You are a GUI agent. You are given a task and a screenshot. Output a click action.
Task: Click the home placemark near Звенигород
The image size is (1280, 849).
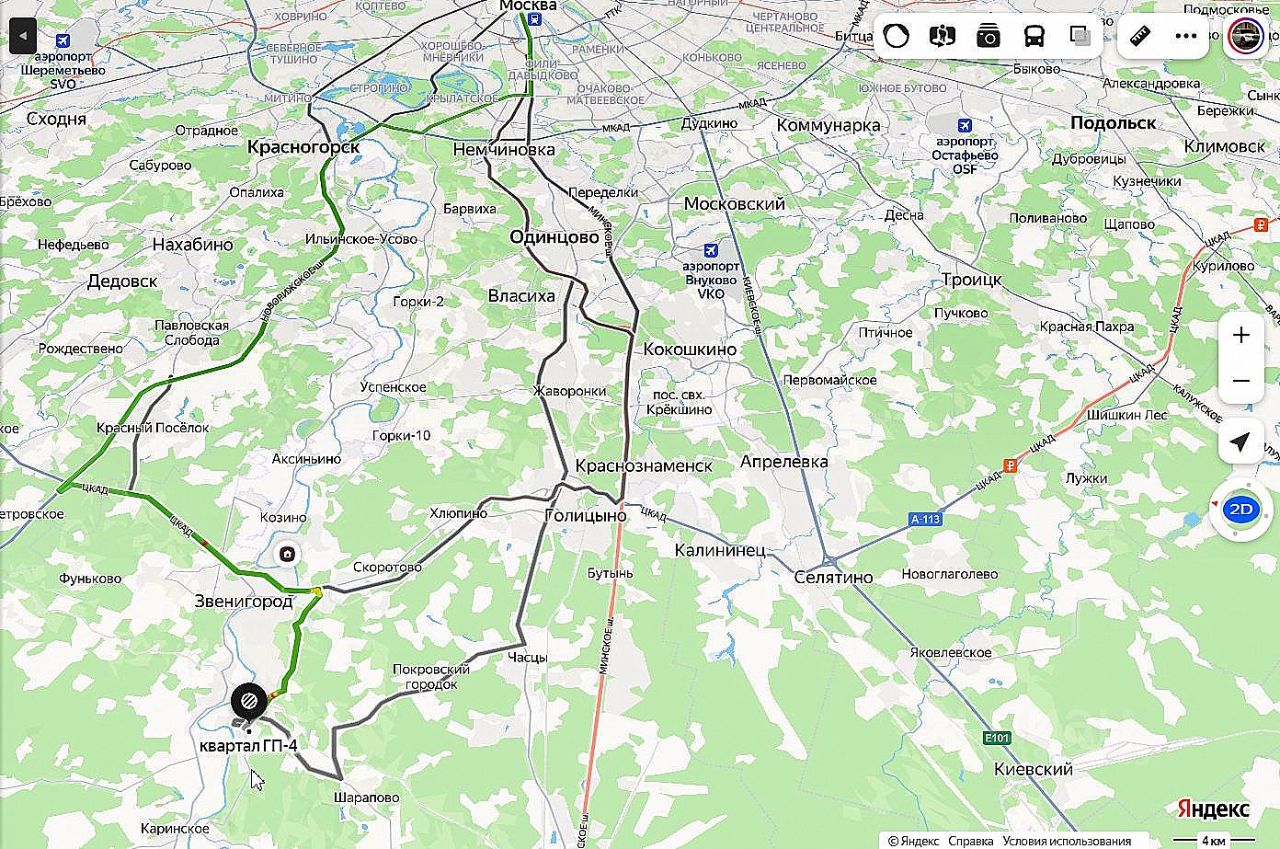click(287, 553)
